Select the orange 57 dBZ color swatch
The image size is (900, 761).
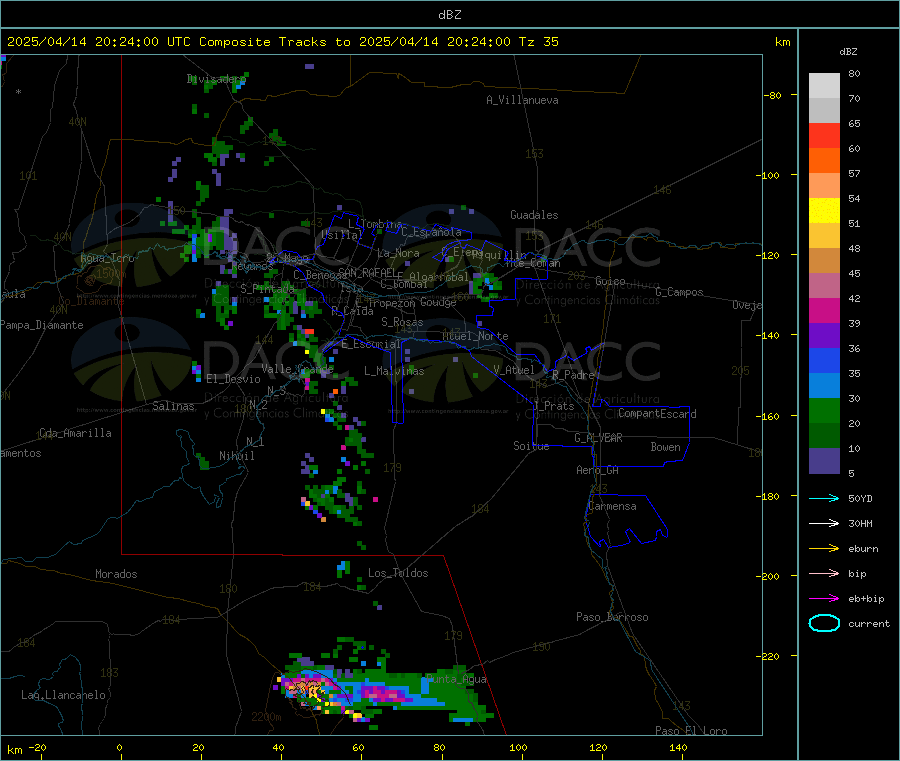coord(824,161)
